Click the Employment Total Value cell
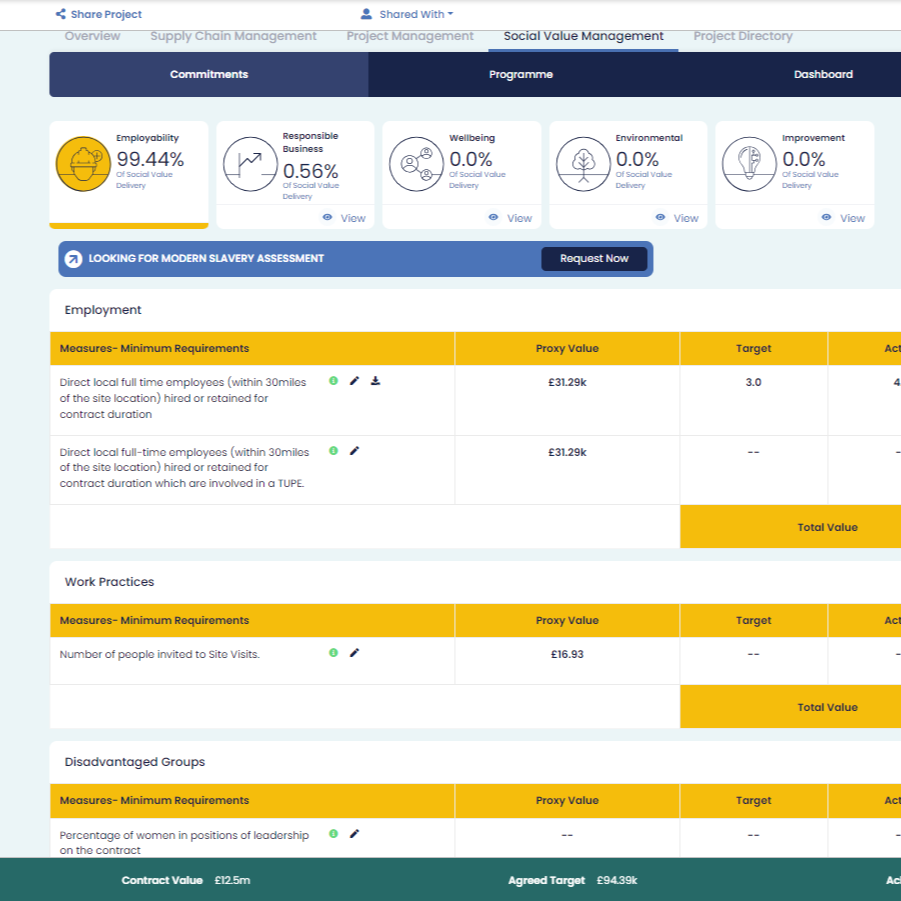901x901 pixels. coord(827,527)
